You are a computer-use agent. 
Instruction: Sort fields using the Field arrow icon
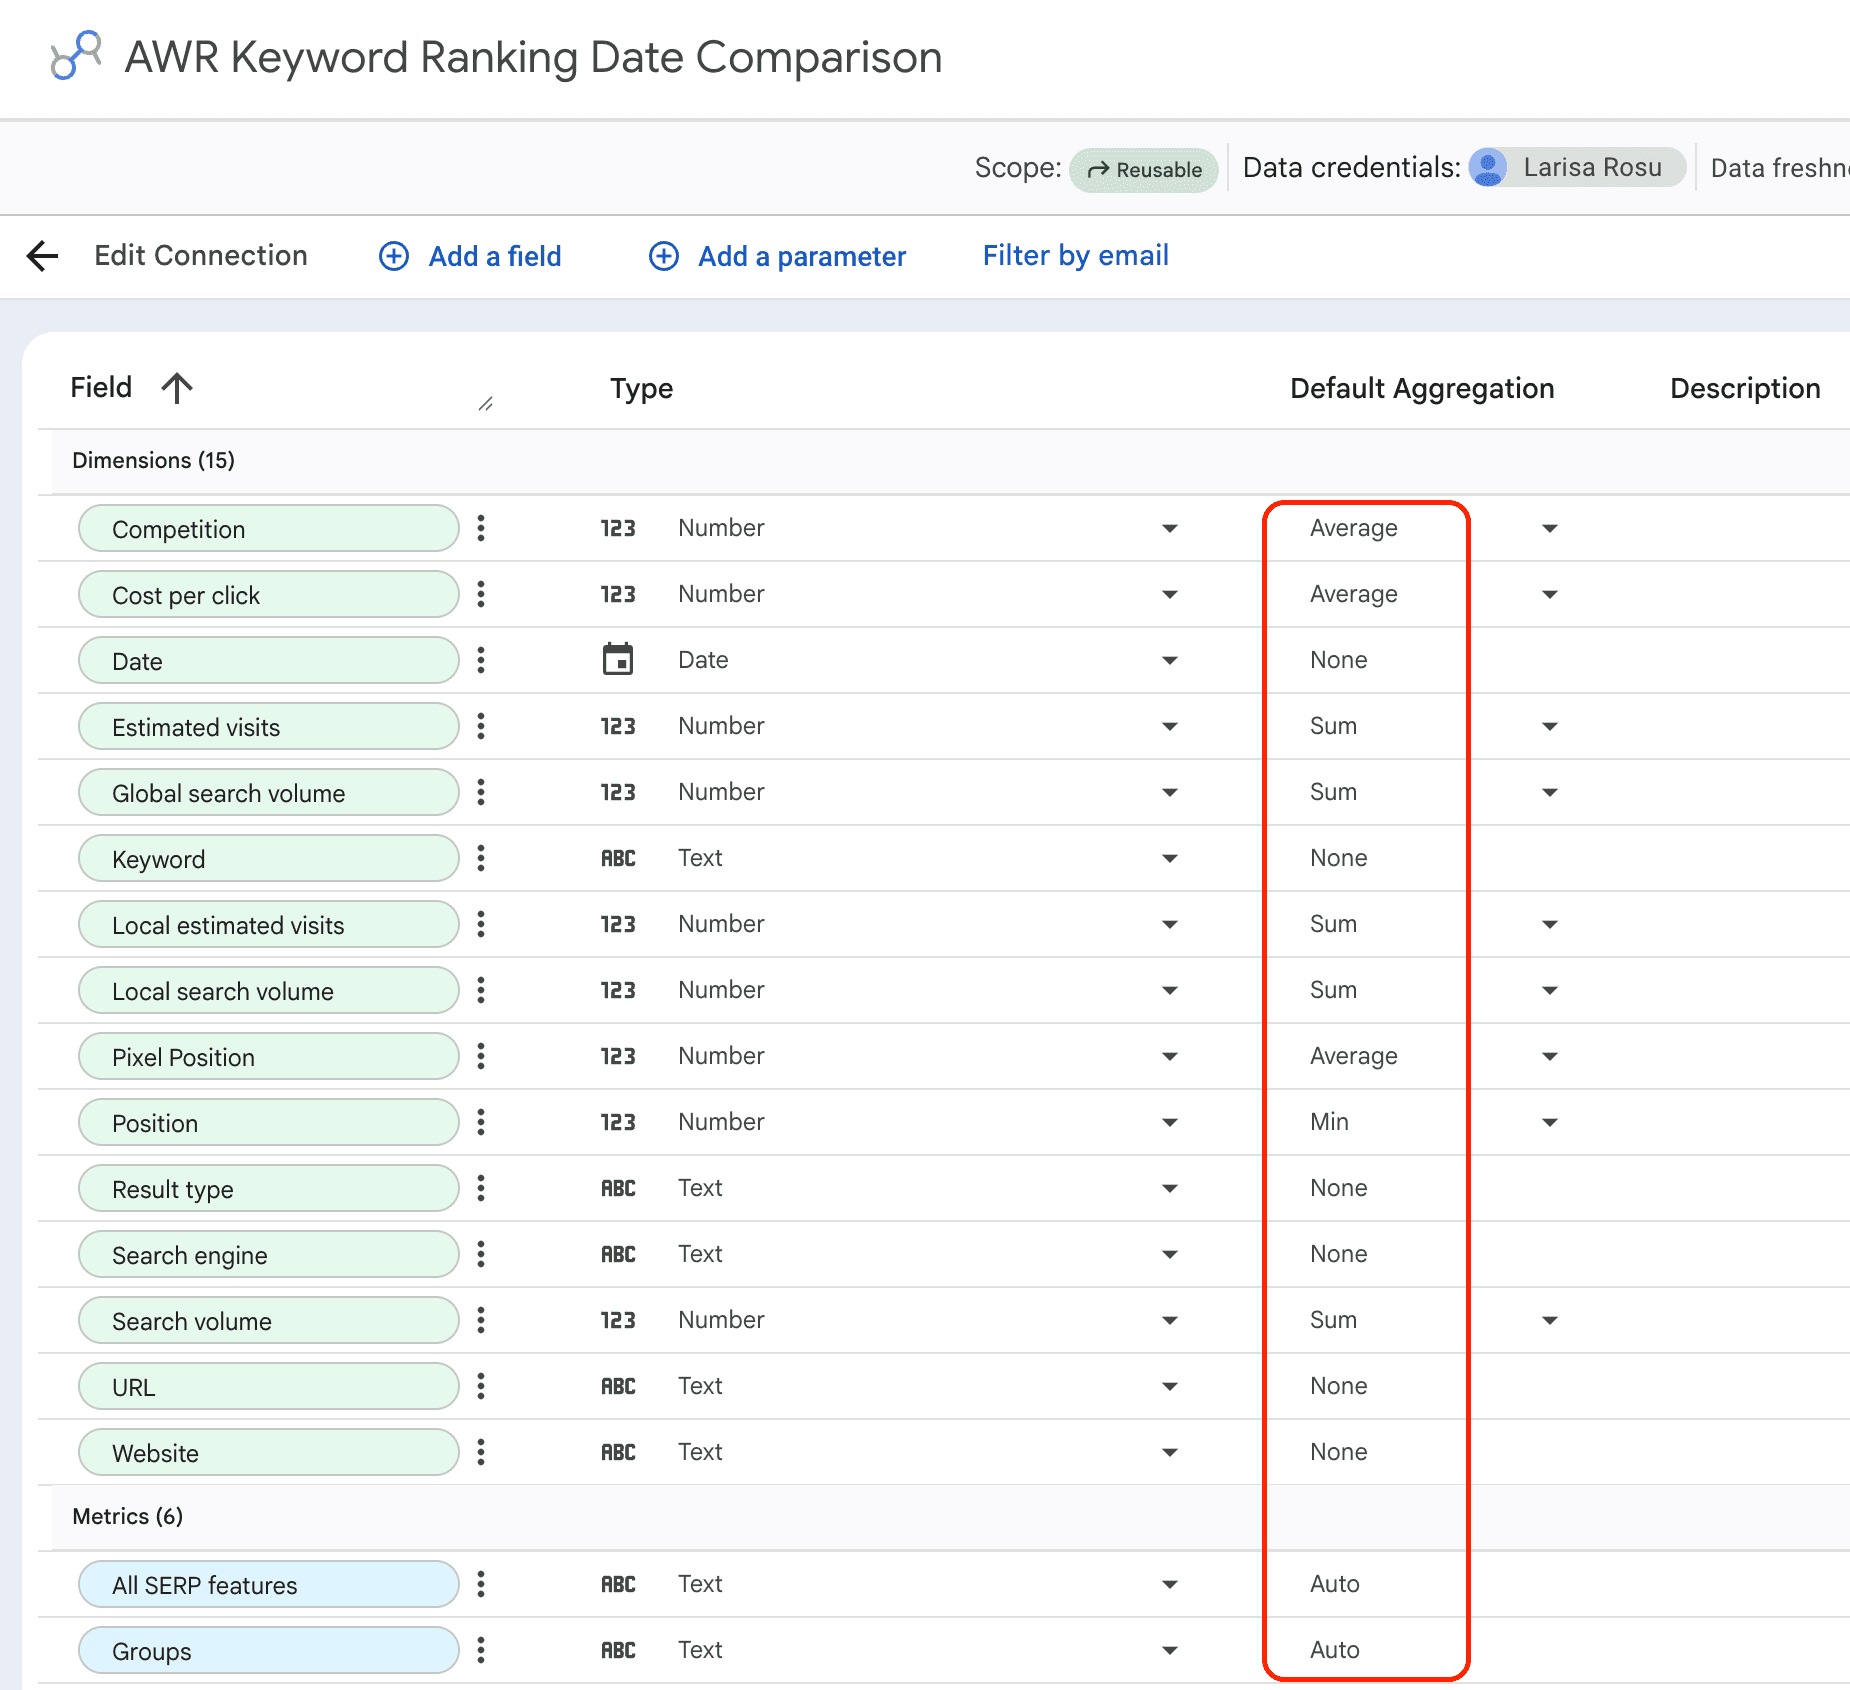coord(177,388)
